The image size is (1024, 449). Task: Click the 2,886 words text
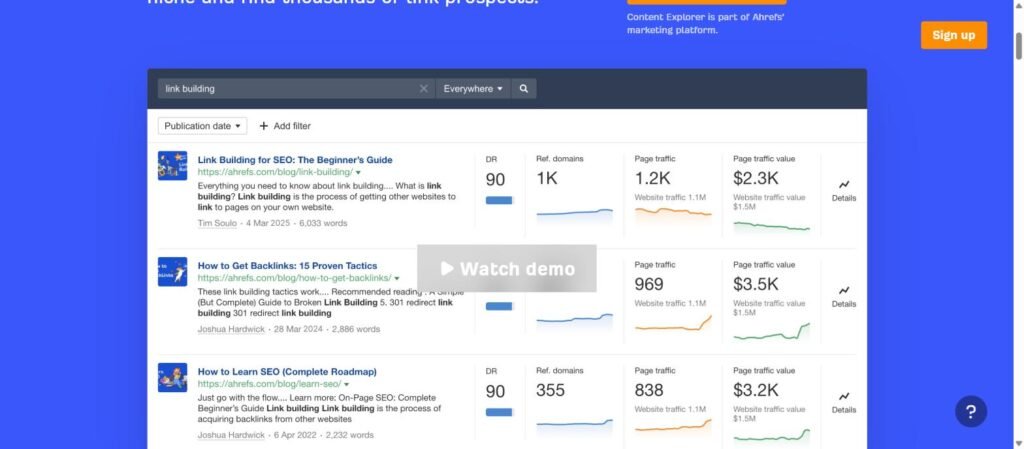356,330
